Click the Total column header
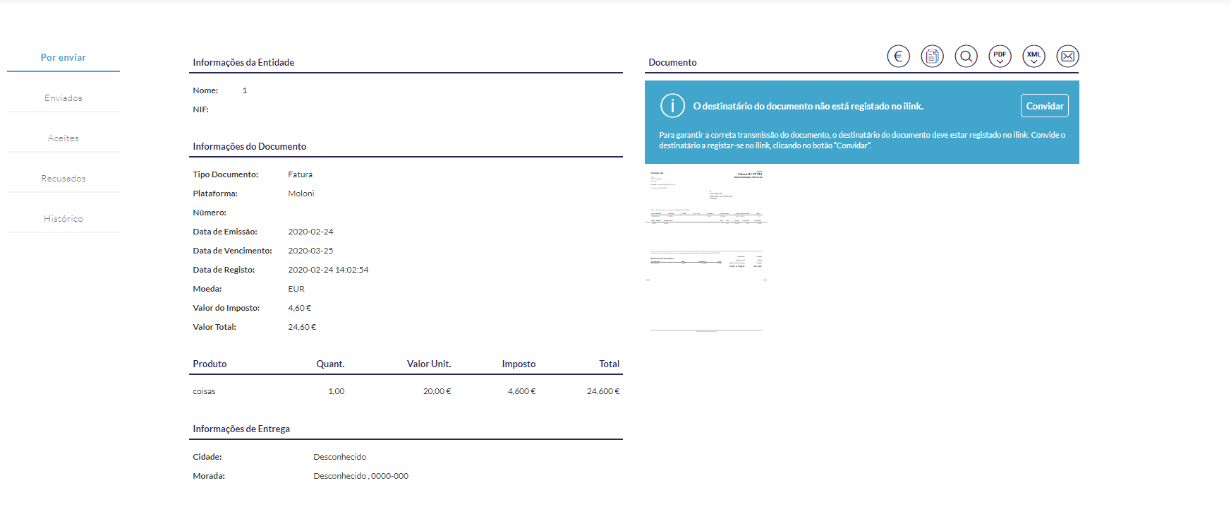The width and height of the screenshot is (1231, 519). 609,364
